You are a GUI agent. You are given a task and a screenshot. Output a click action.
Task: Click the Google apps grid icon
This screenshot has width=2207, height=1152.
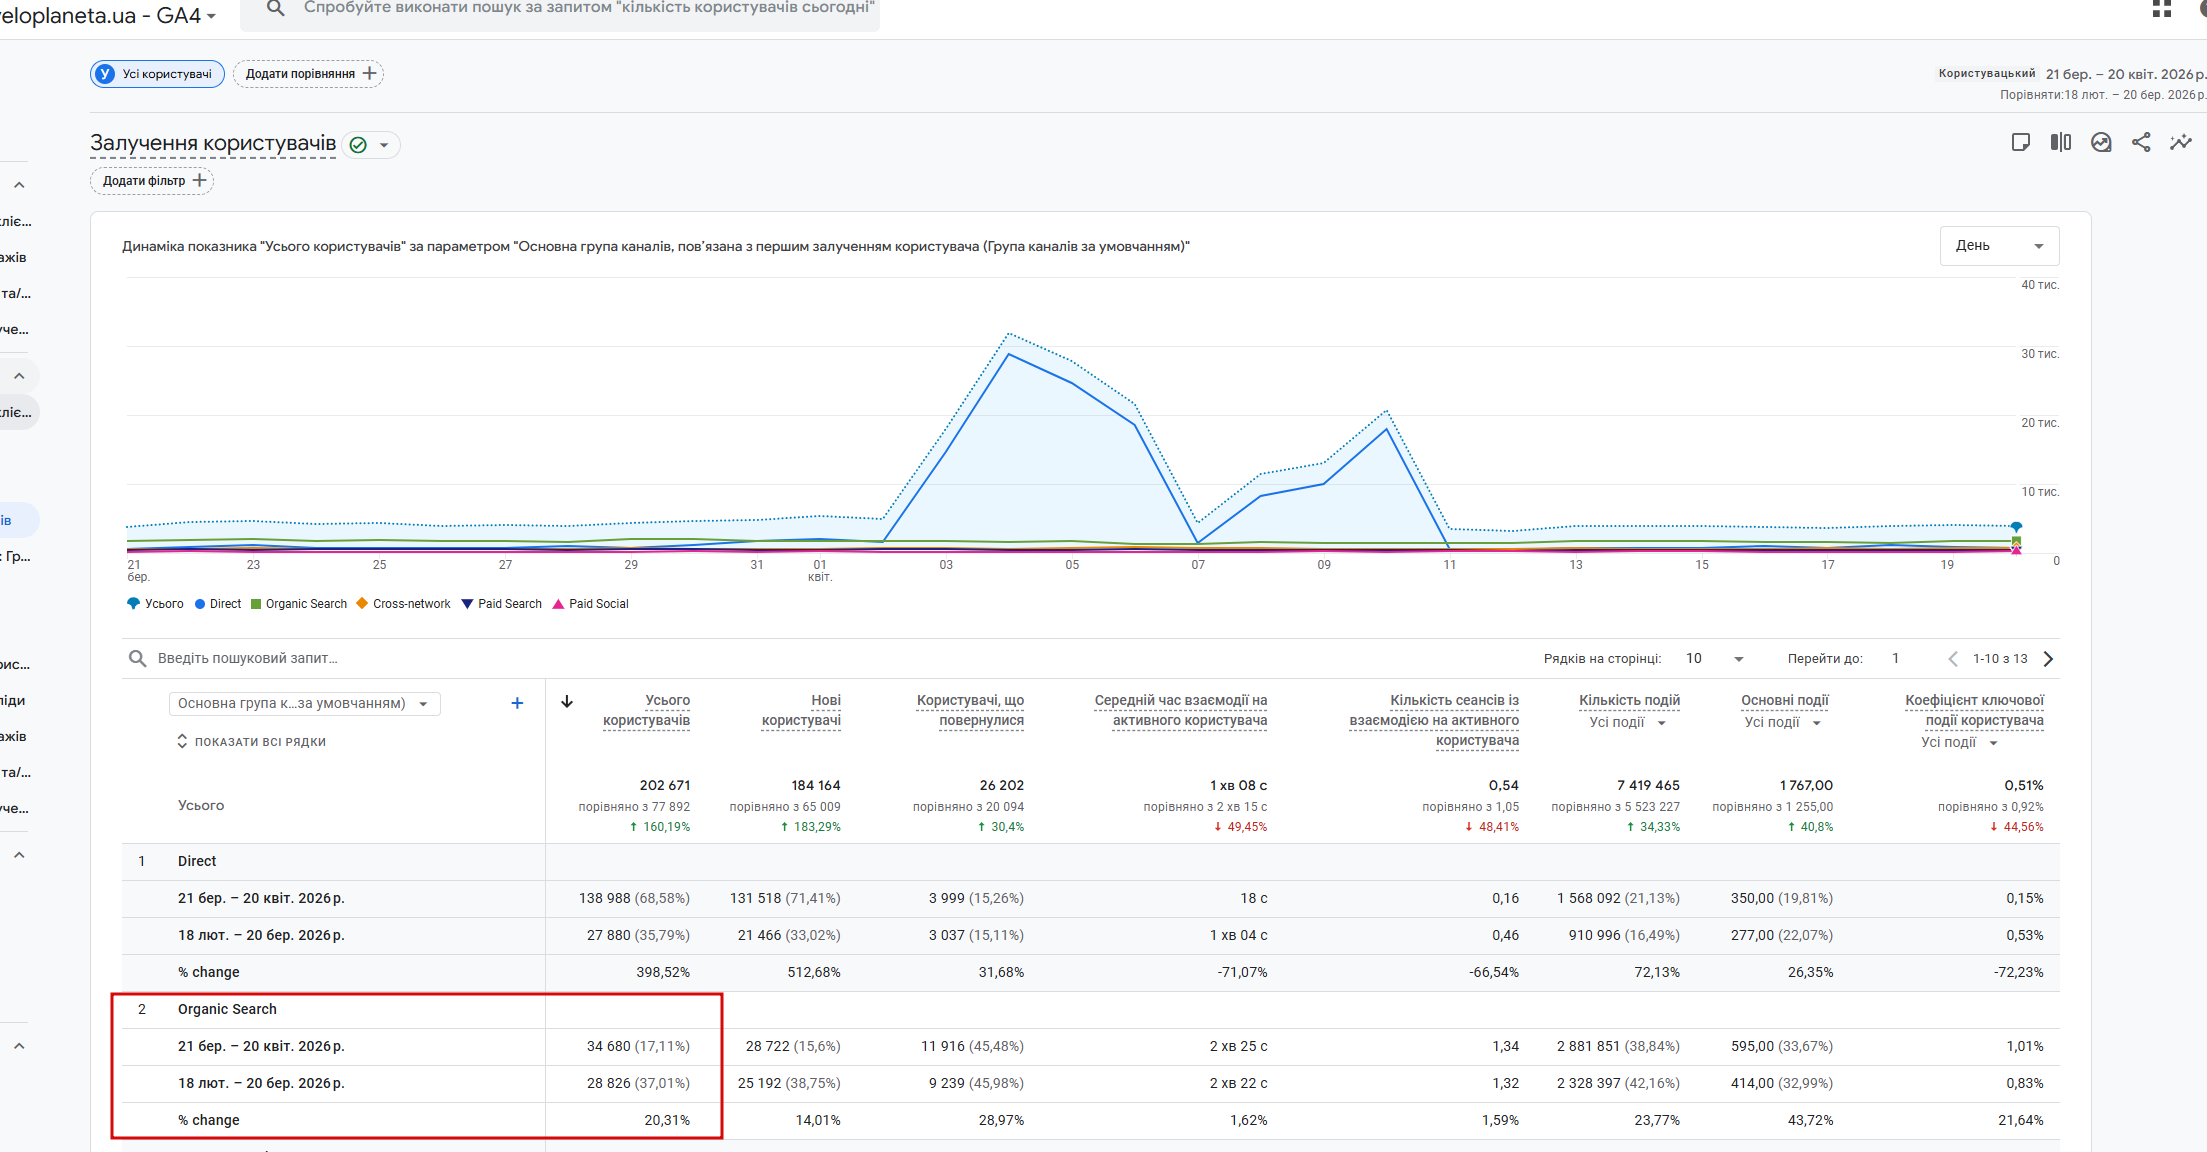point(2162,9)
